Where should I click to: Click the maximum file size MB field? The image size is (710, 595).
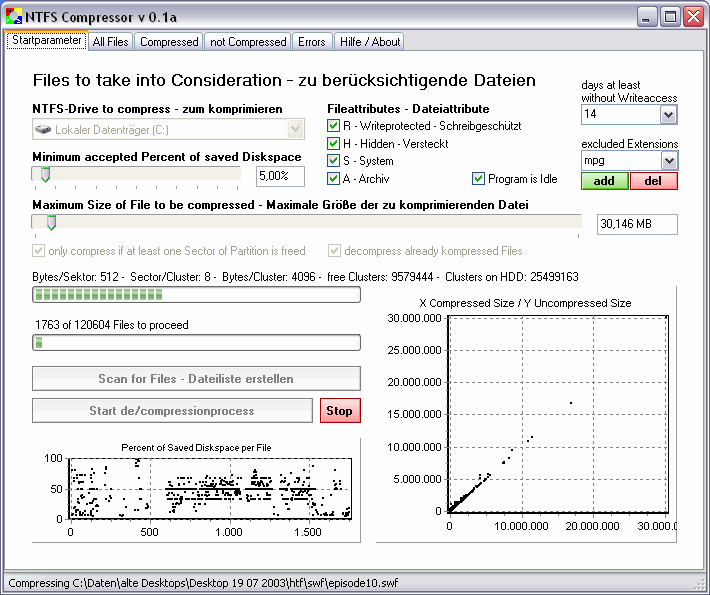pyautogui.click(x=636, y=225)
